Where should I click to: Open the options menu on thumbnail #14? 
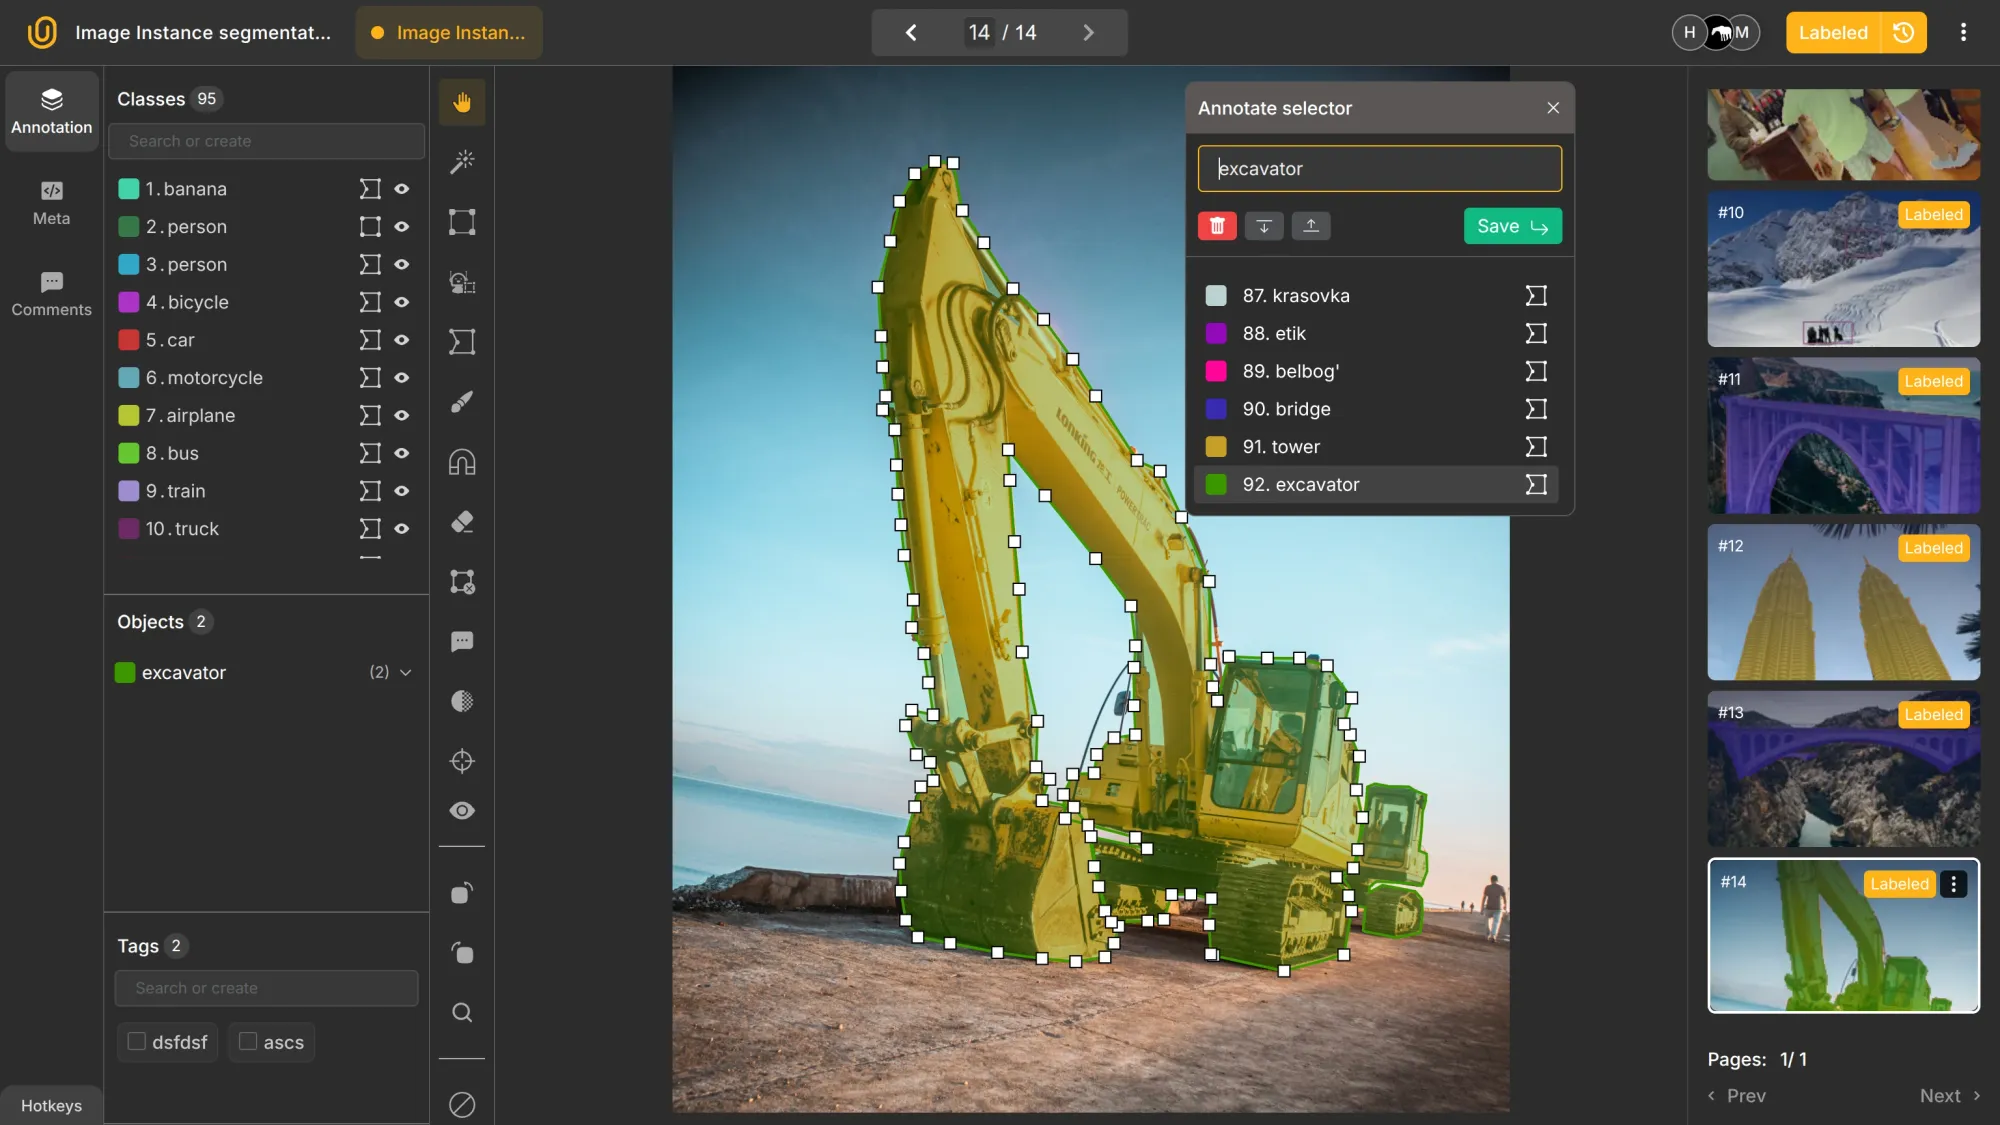1954,884
